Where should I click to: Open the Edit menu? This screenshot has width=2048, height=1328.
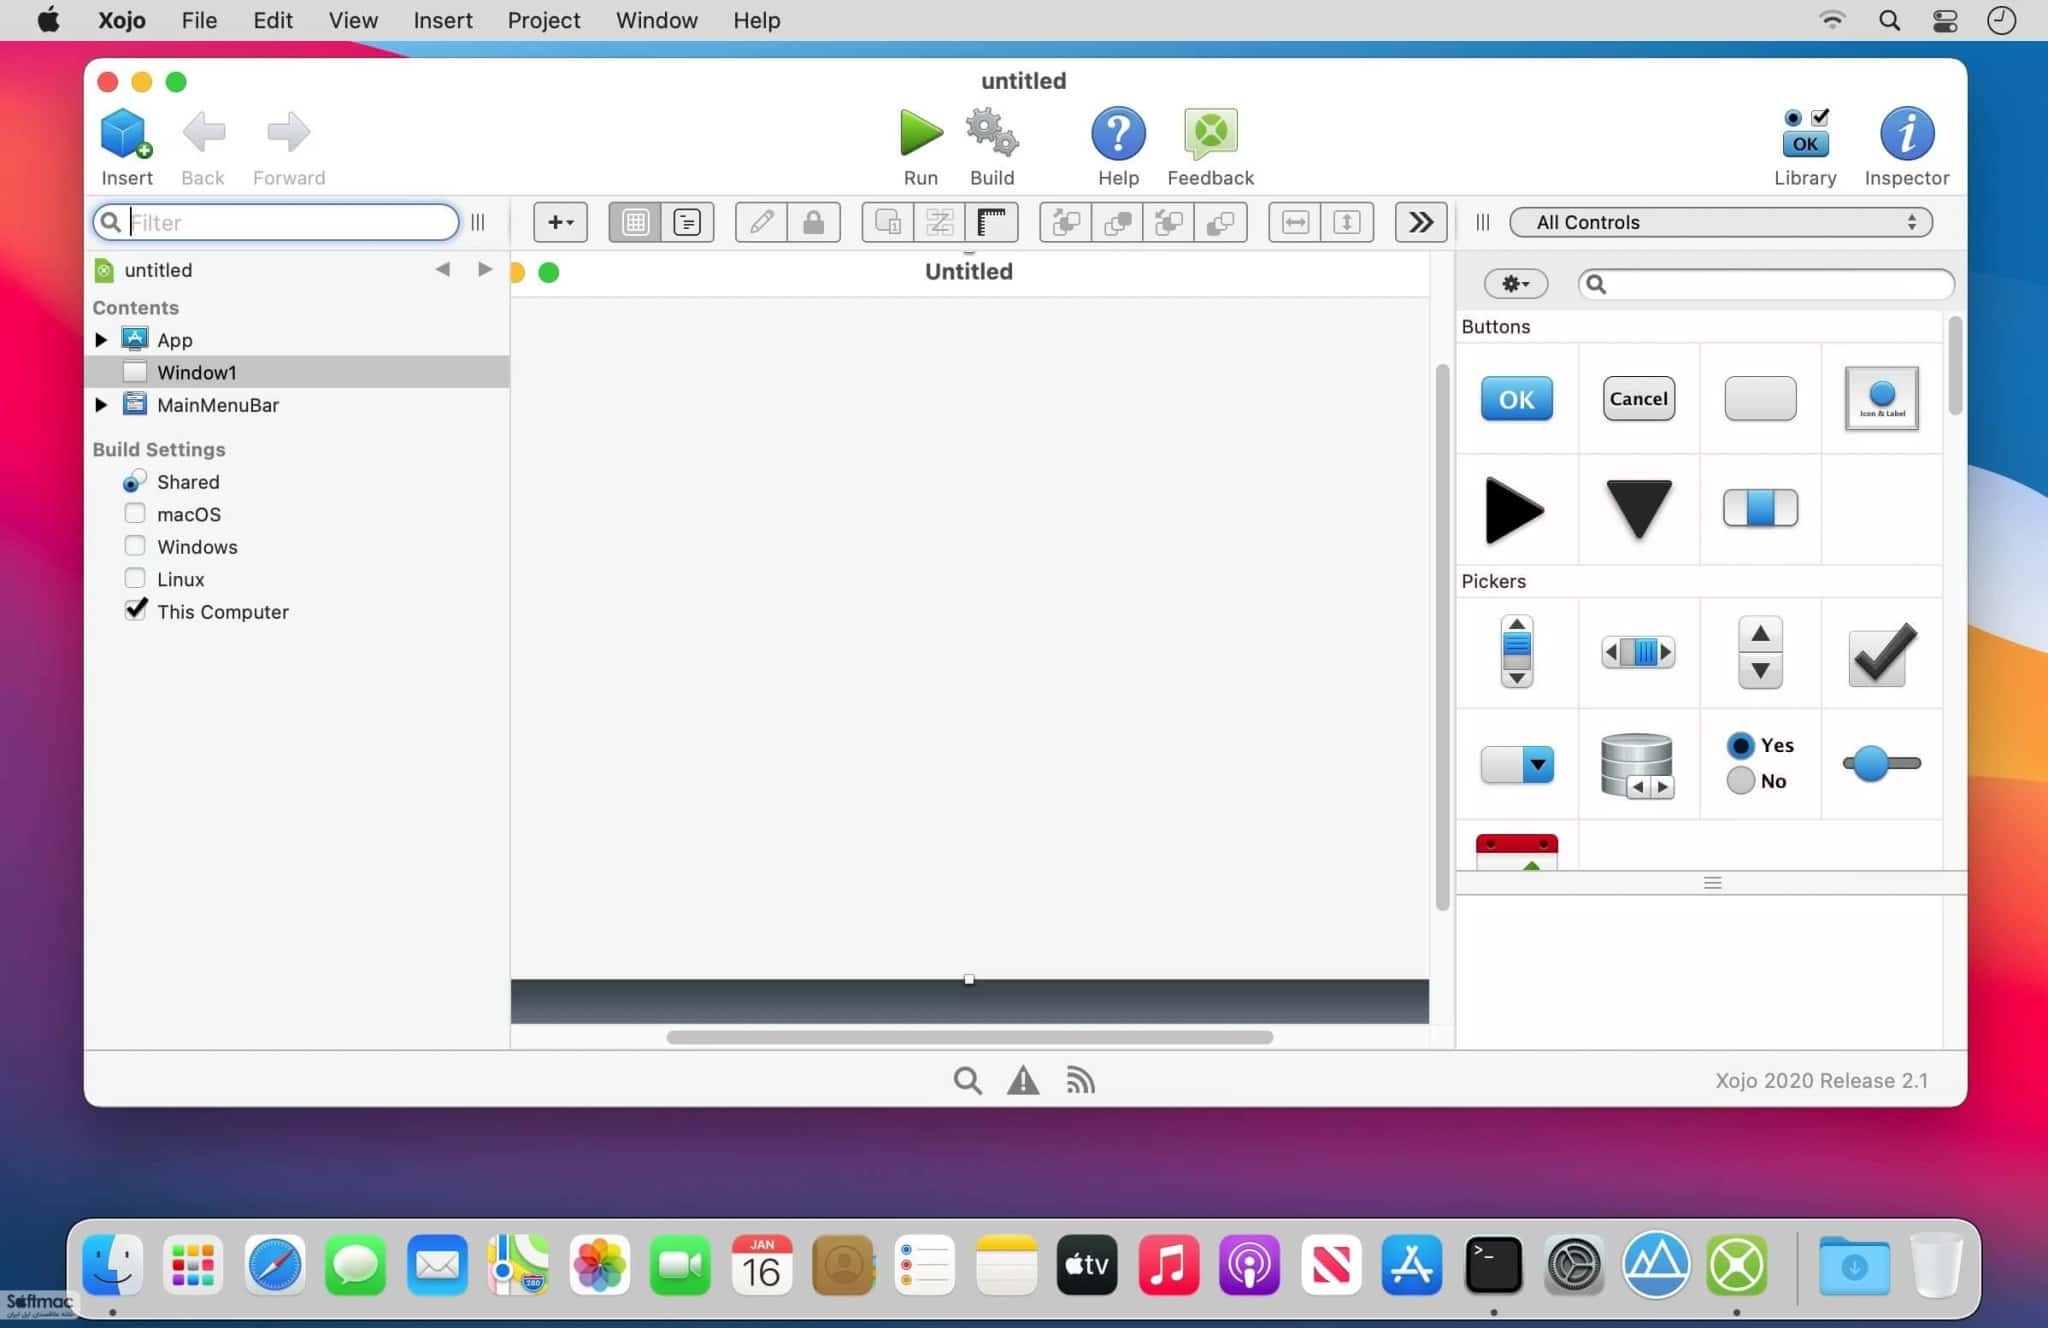point(273,20)
